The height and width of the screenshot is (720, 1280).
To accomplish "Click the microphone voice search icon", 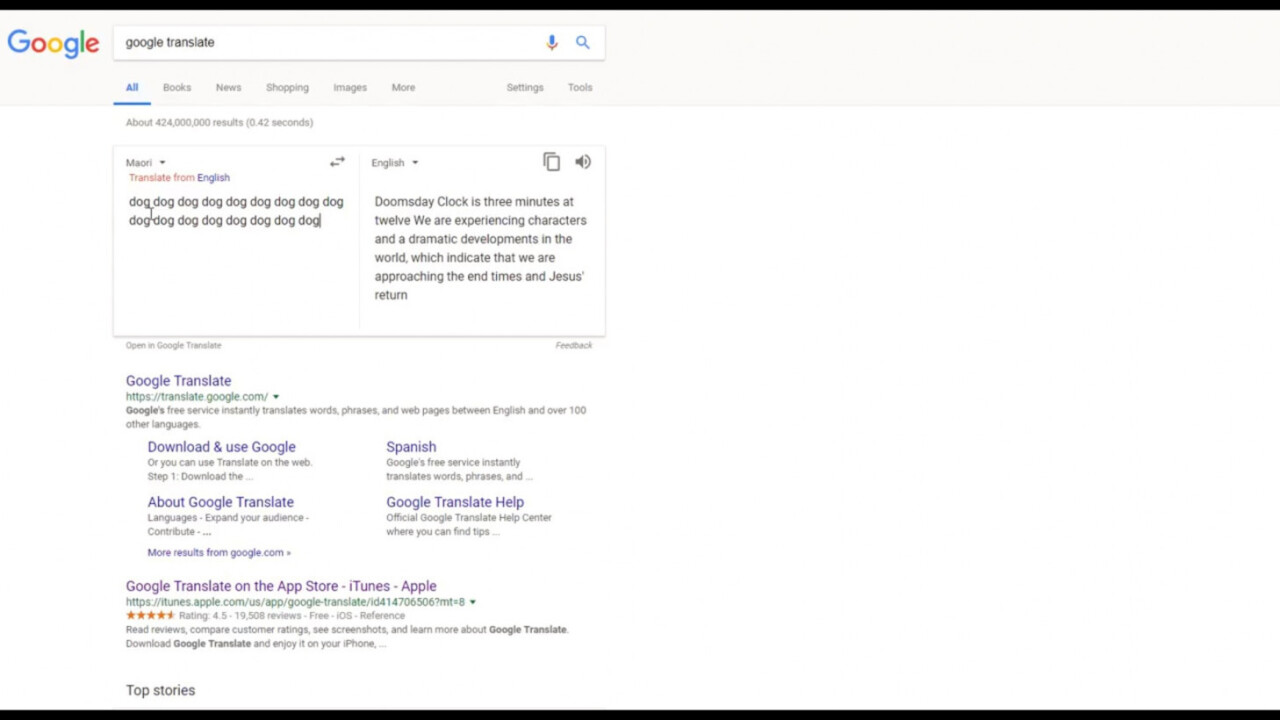I will [551, 42].
